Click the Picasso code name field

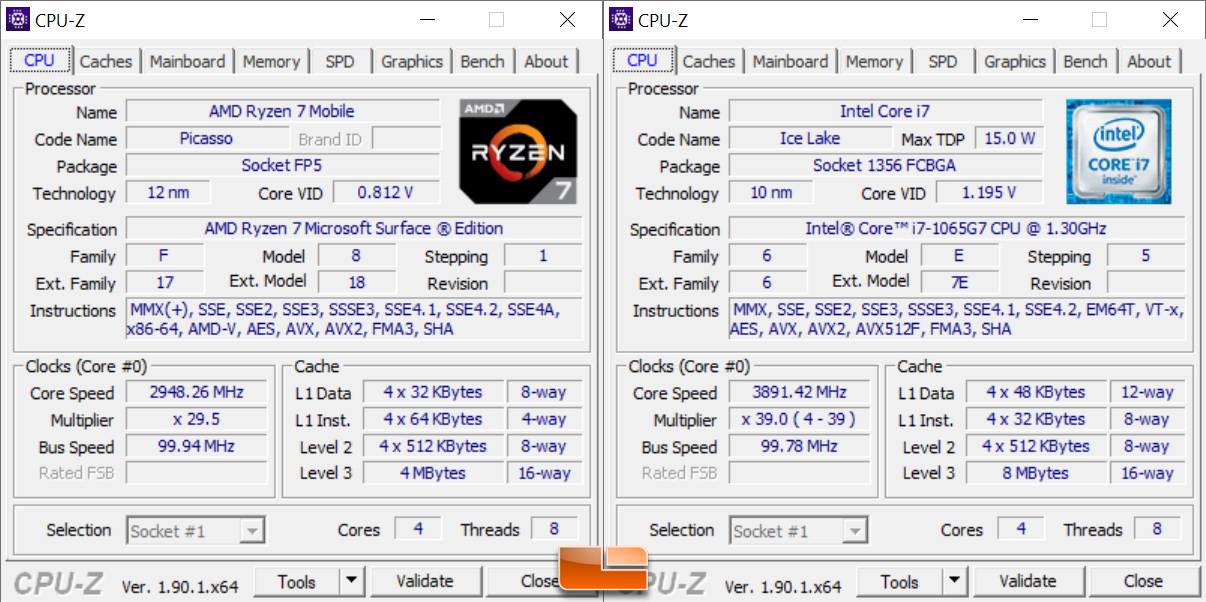click(206, 138)
